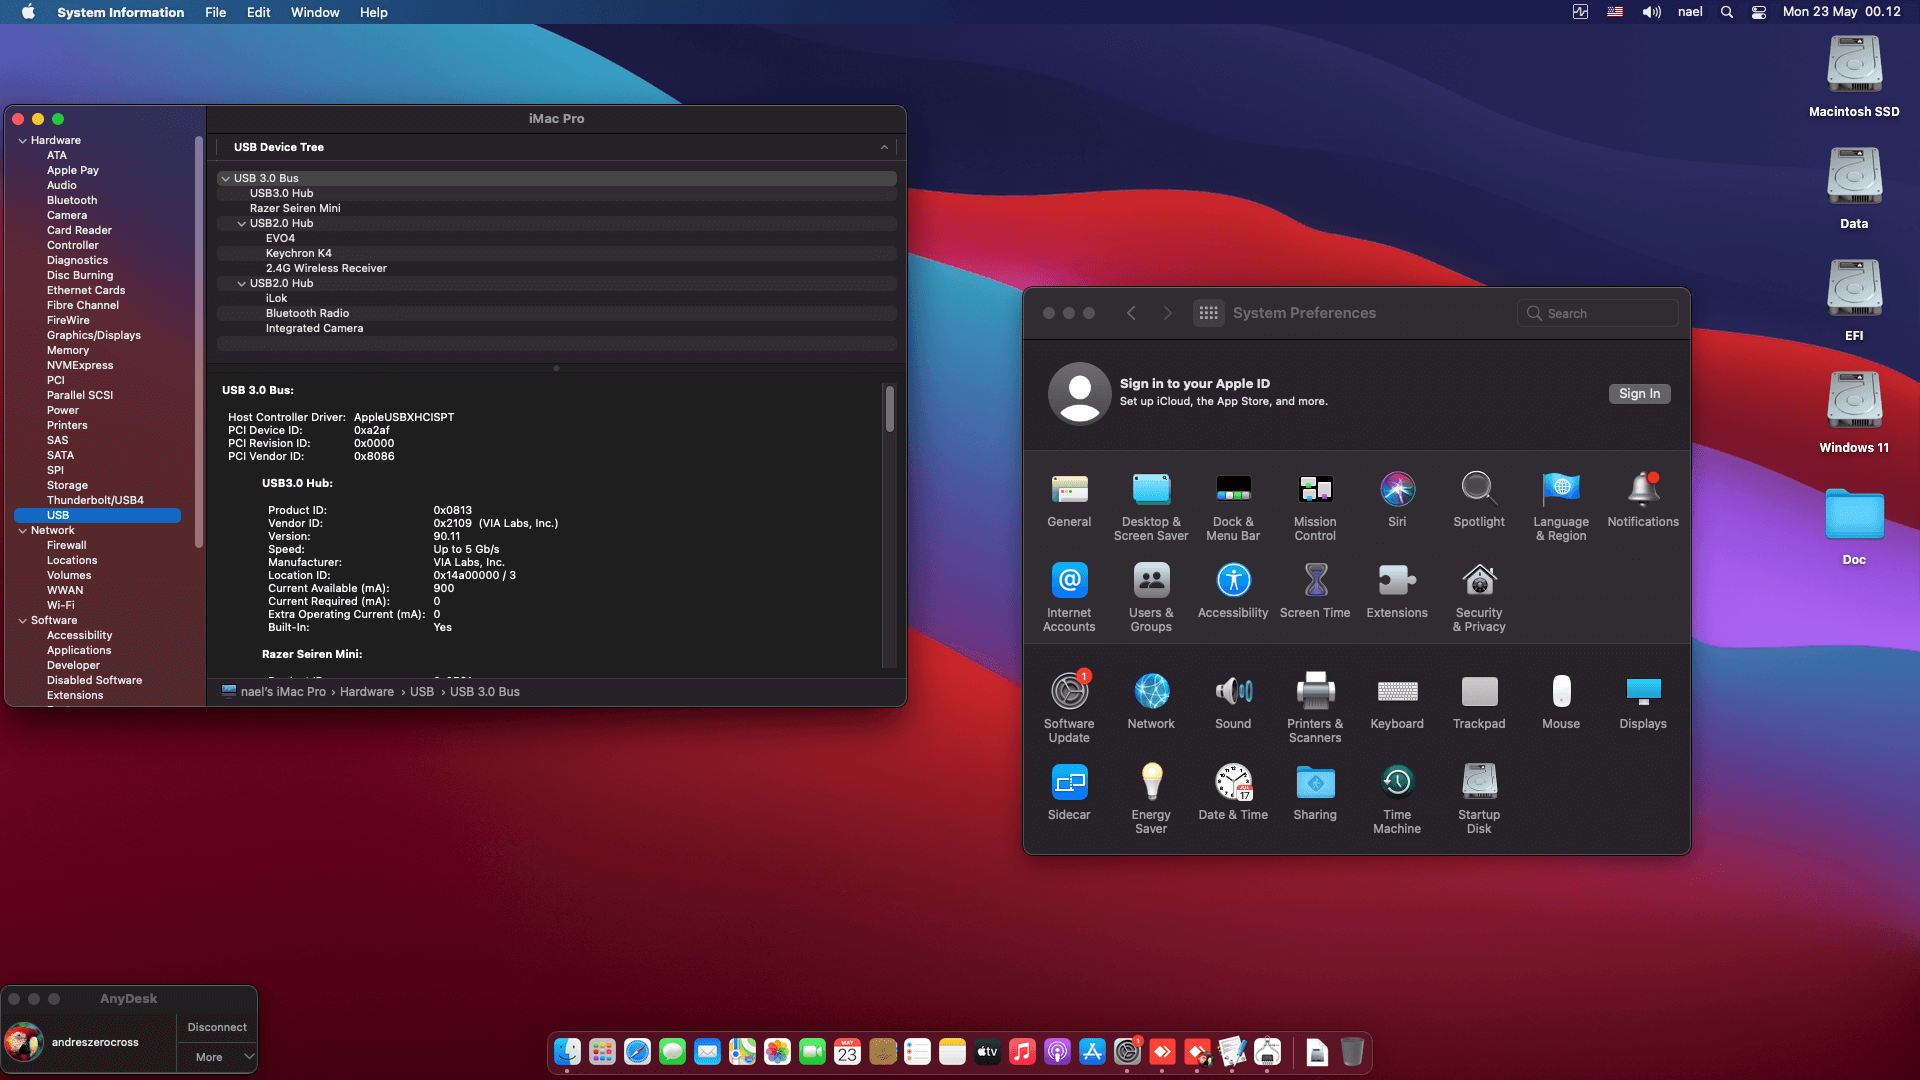Collapse the Hardware section in the sidebar
This screenshot has height=1080, width=1920.
(22, 140)
